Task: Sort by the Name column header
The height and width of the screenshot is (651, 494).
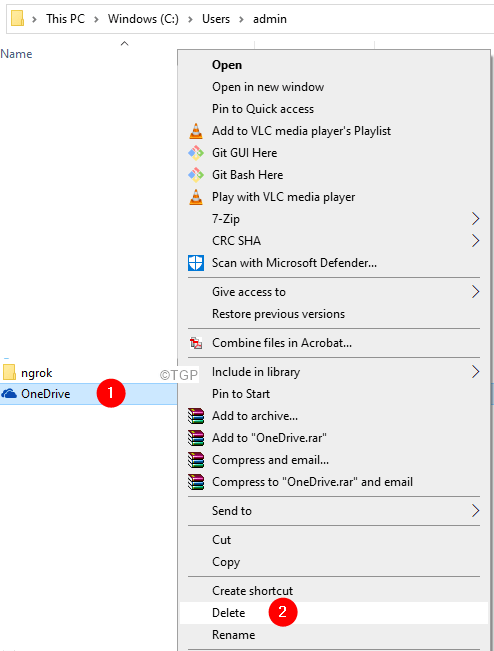Action: pos(16,54)
